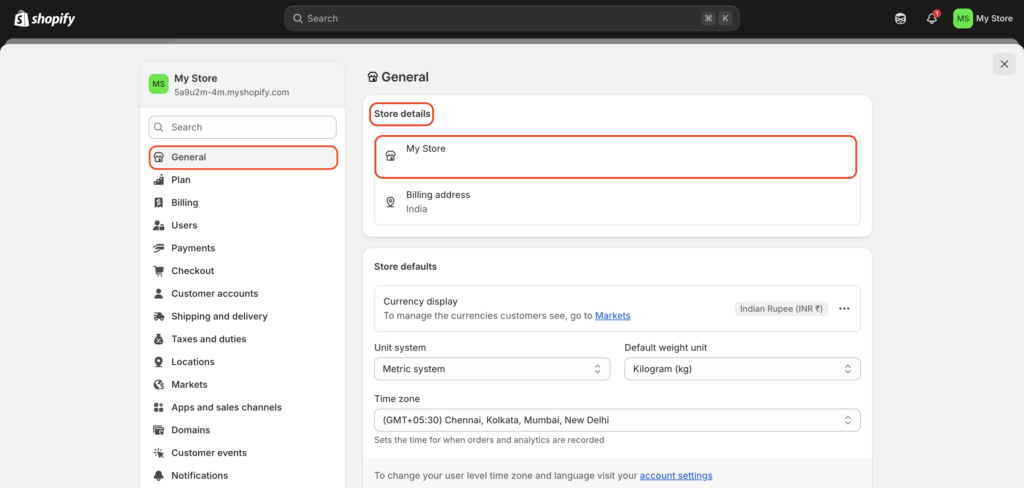Click the 5a9u2m-4m.myshopify.com store URL
This screenshot has height=488, width=1024.
pos(232,93)
